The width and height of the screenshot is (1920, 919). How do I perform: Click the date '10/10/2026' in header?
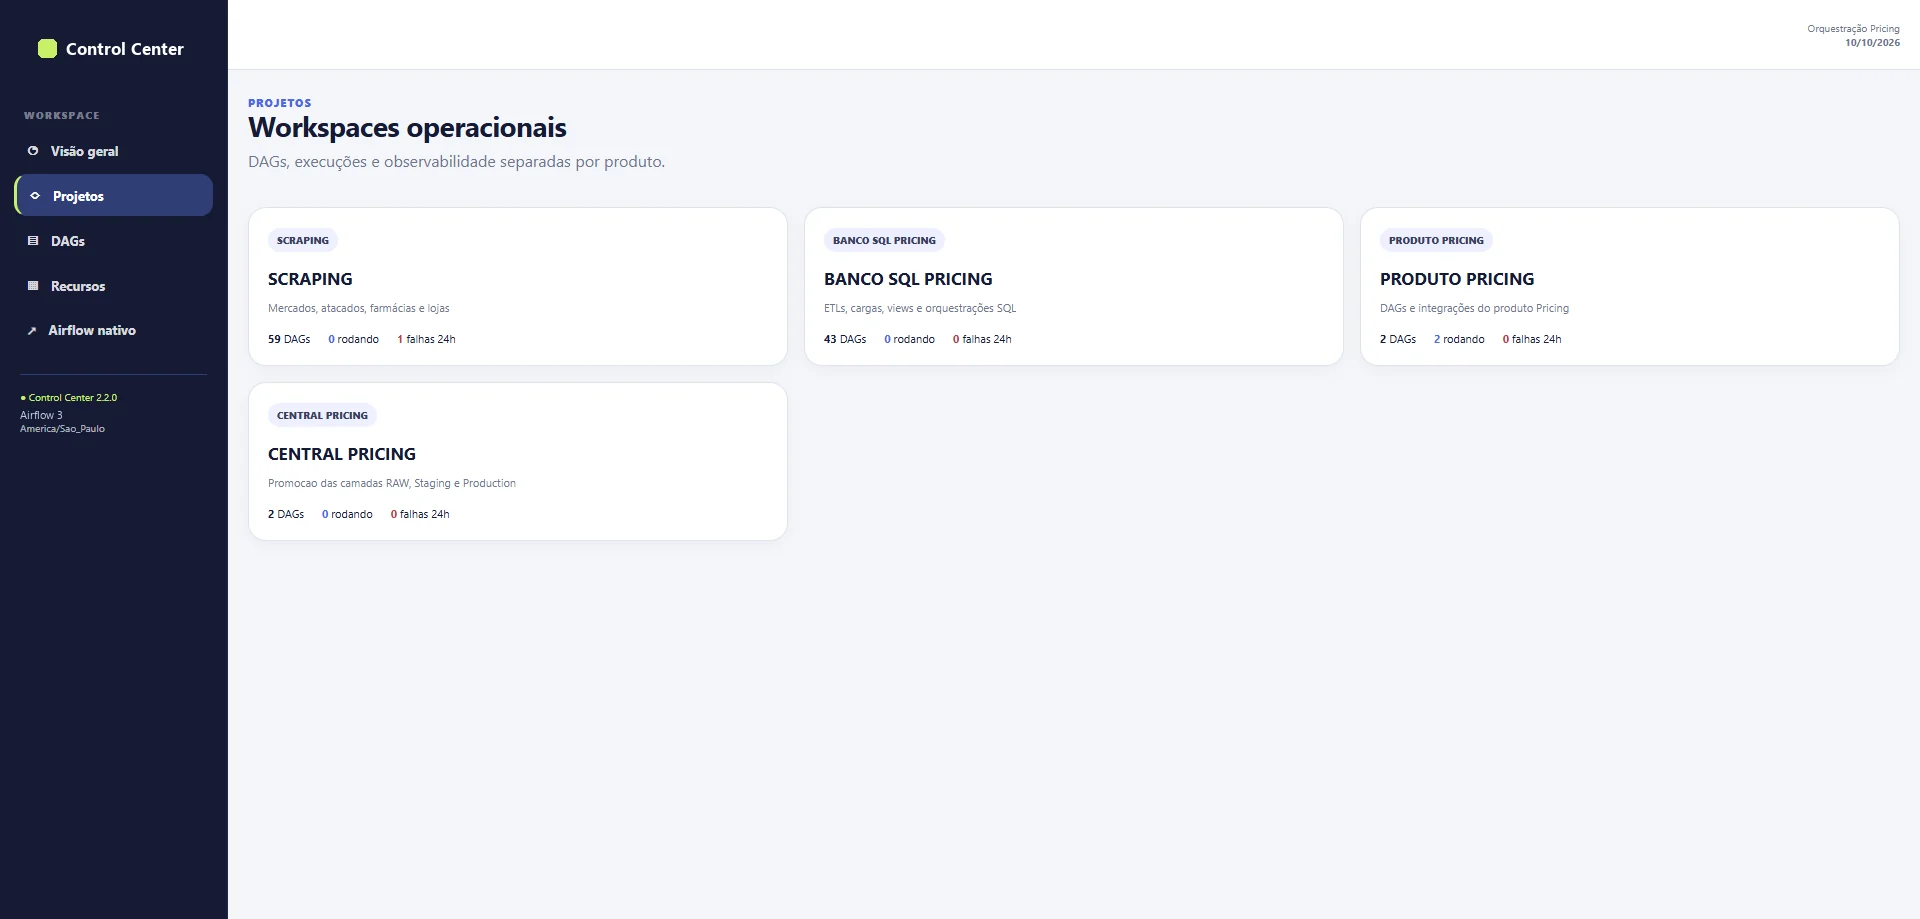pos(1872,43)
